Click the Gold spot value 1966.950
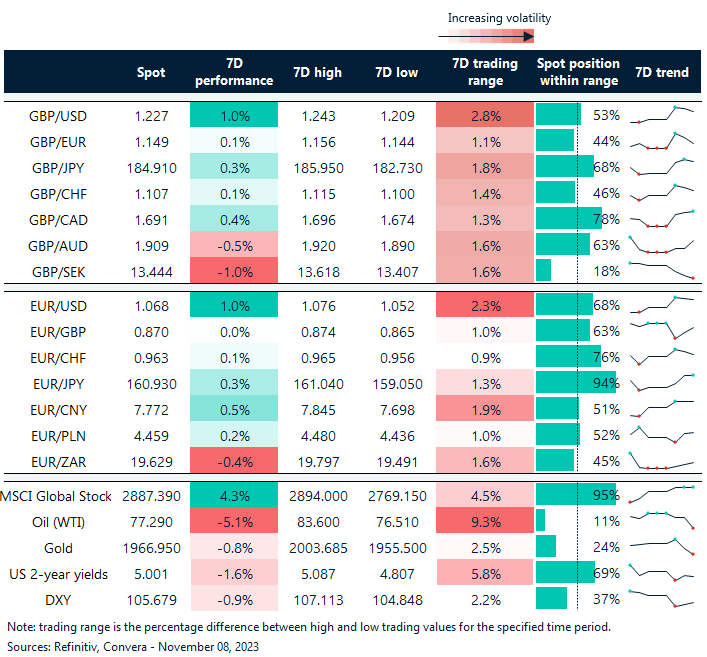 pyautogui.click(x=150, y=546)
